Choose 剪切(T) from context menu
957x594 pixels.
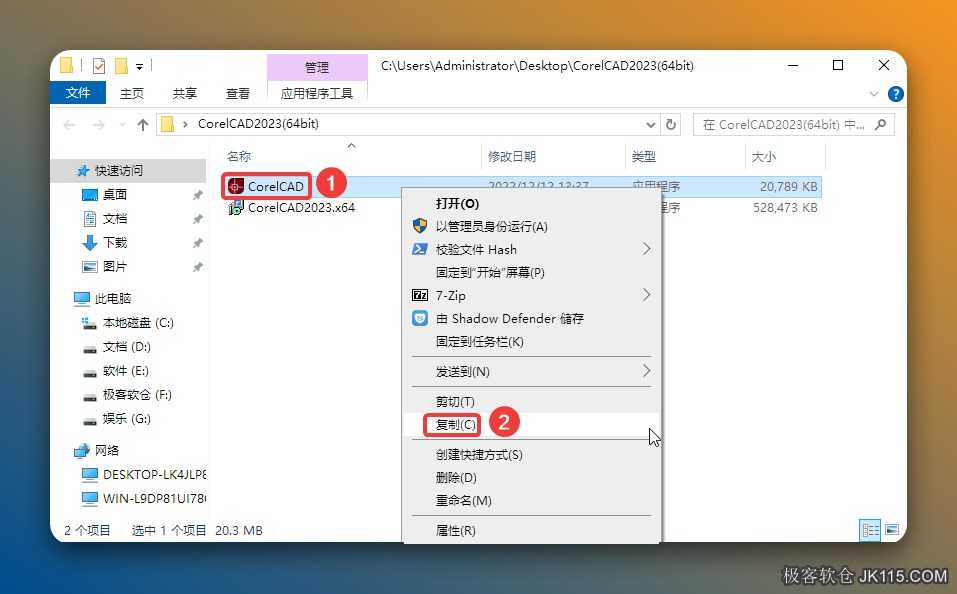(531, 401)
